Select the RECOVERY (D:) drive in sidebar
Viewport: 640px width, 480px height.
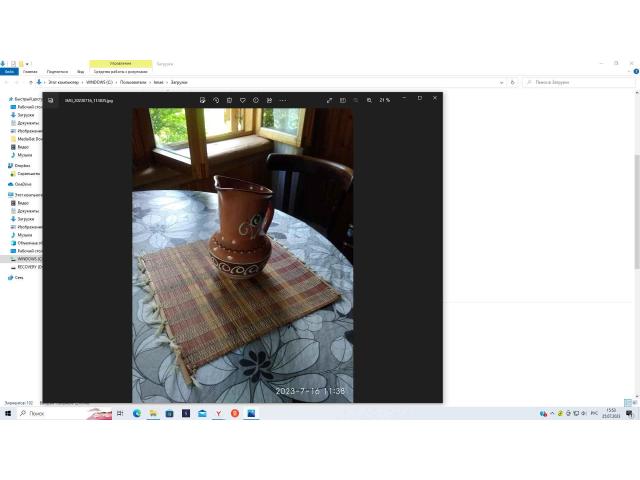pyautogui.click(x=26, y=267)
